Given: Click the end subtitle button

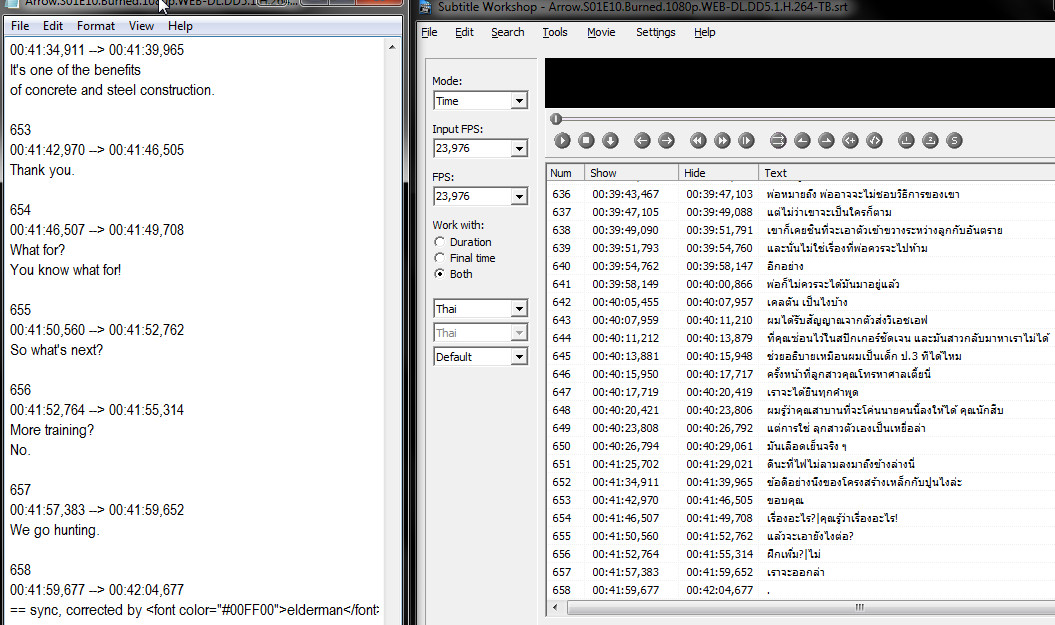Looking at the screenshot, I should coord(874,141).
